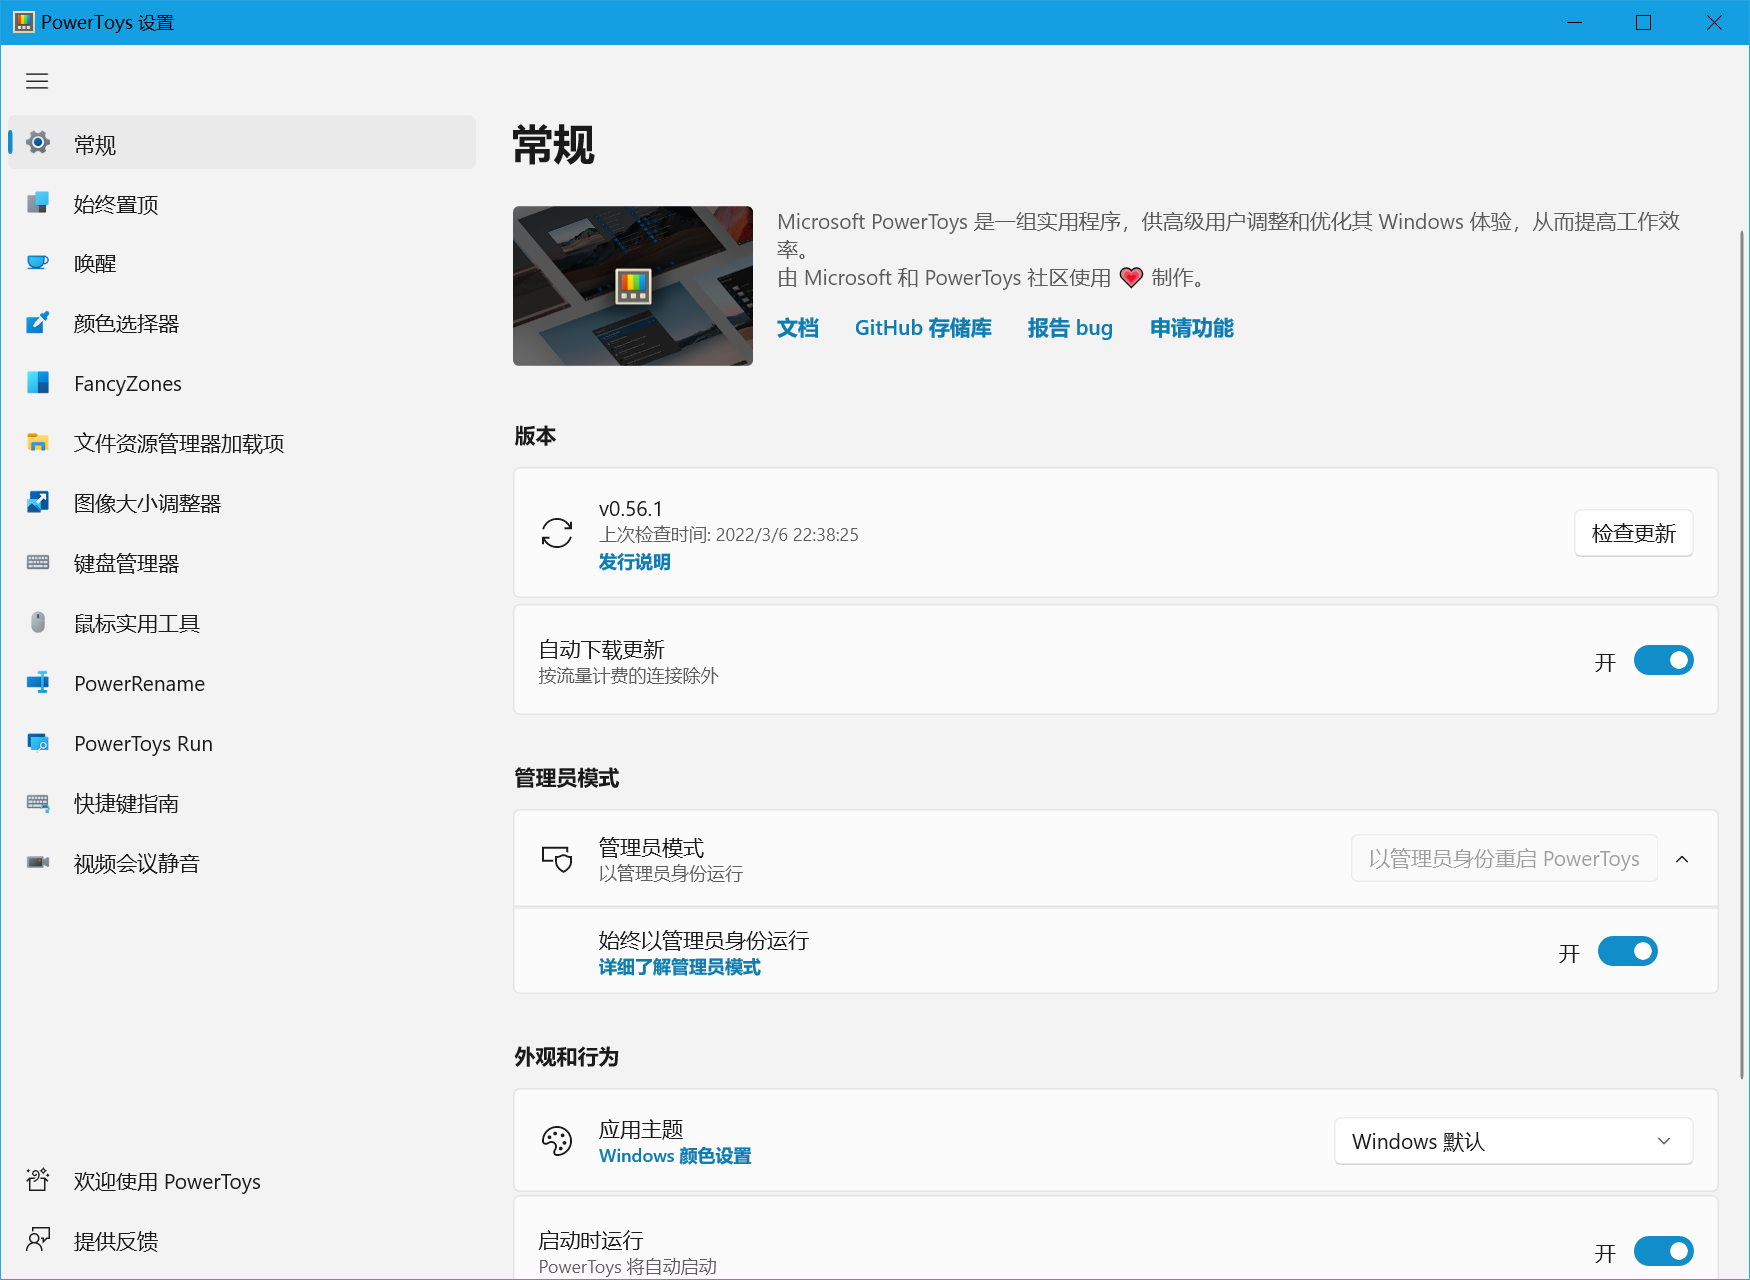Viewport: 1750px width, 1280px height.
Task: Select PowerRename in the sidebar
Action: (242, 684)
